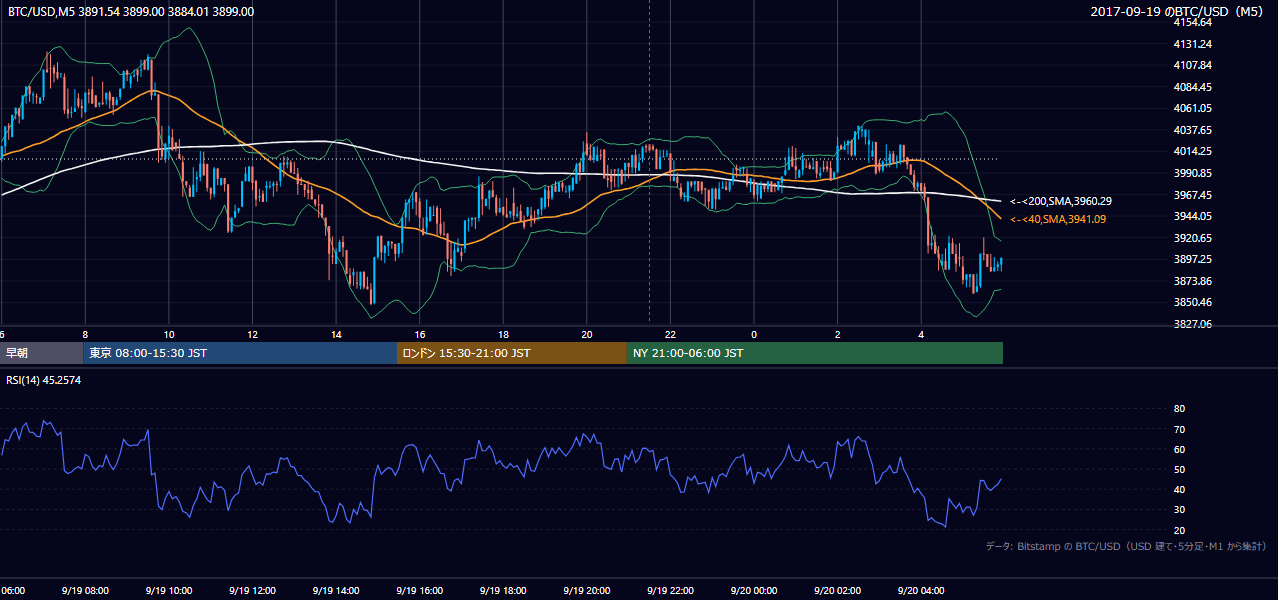Image resolution: width=1278 pixels, height=600 pixels.
Task: Click price axis label 3967.45
Action: point(1193,195)
